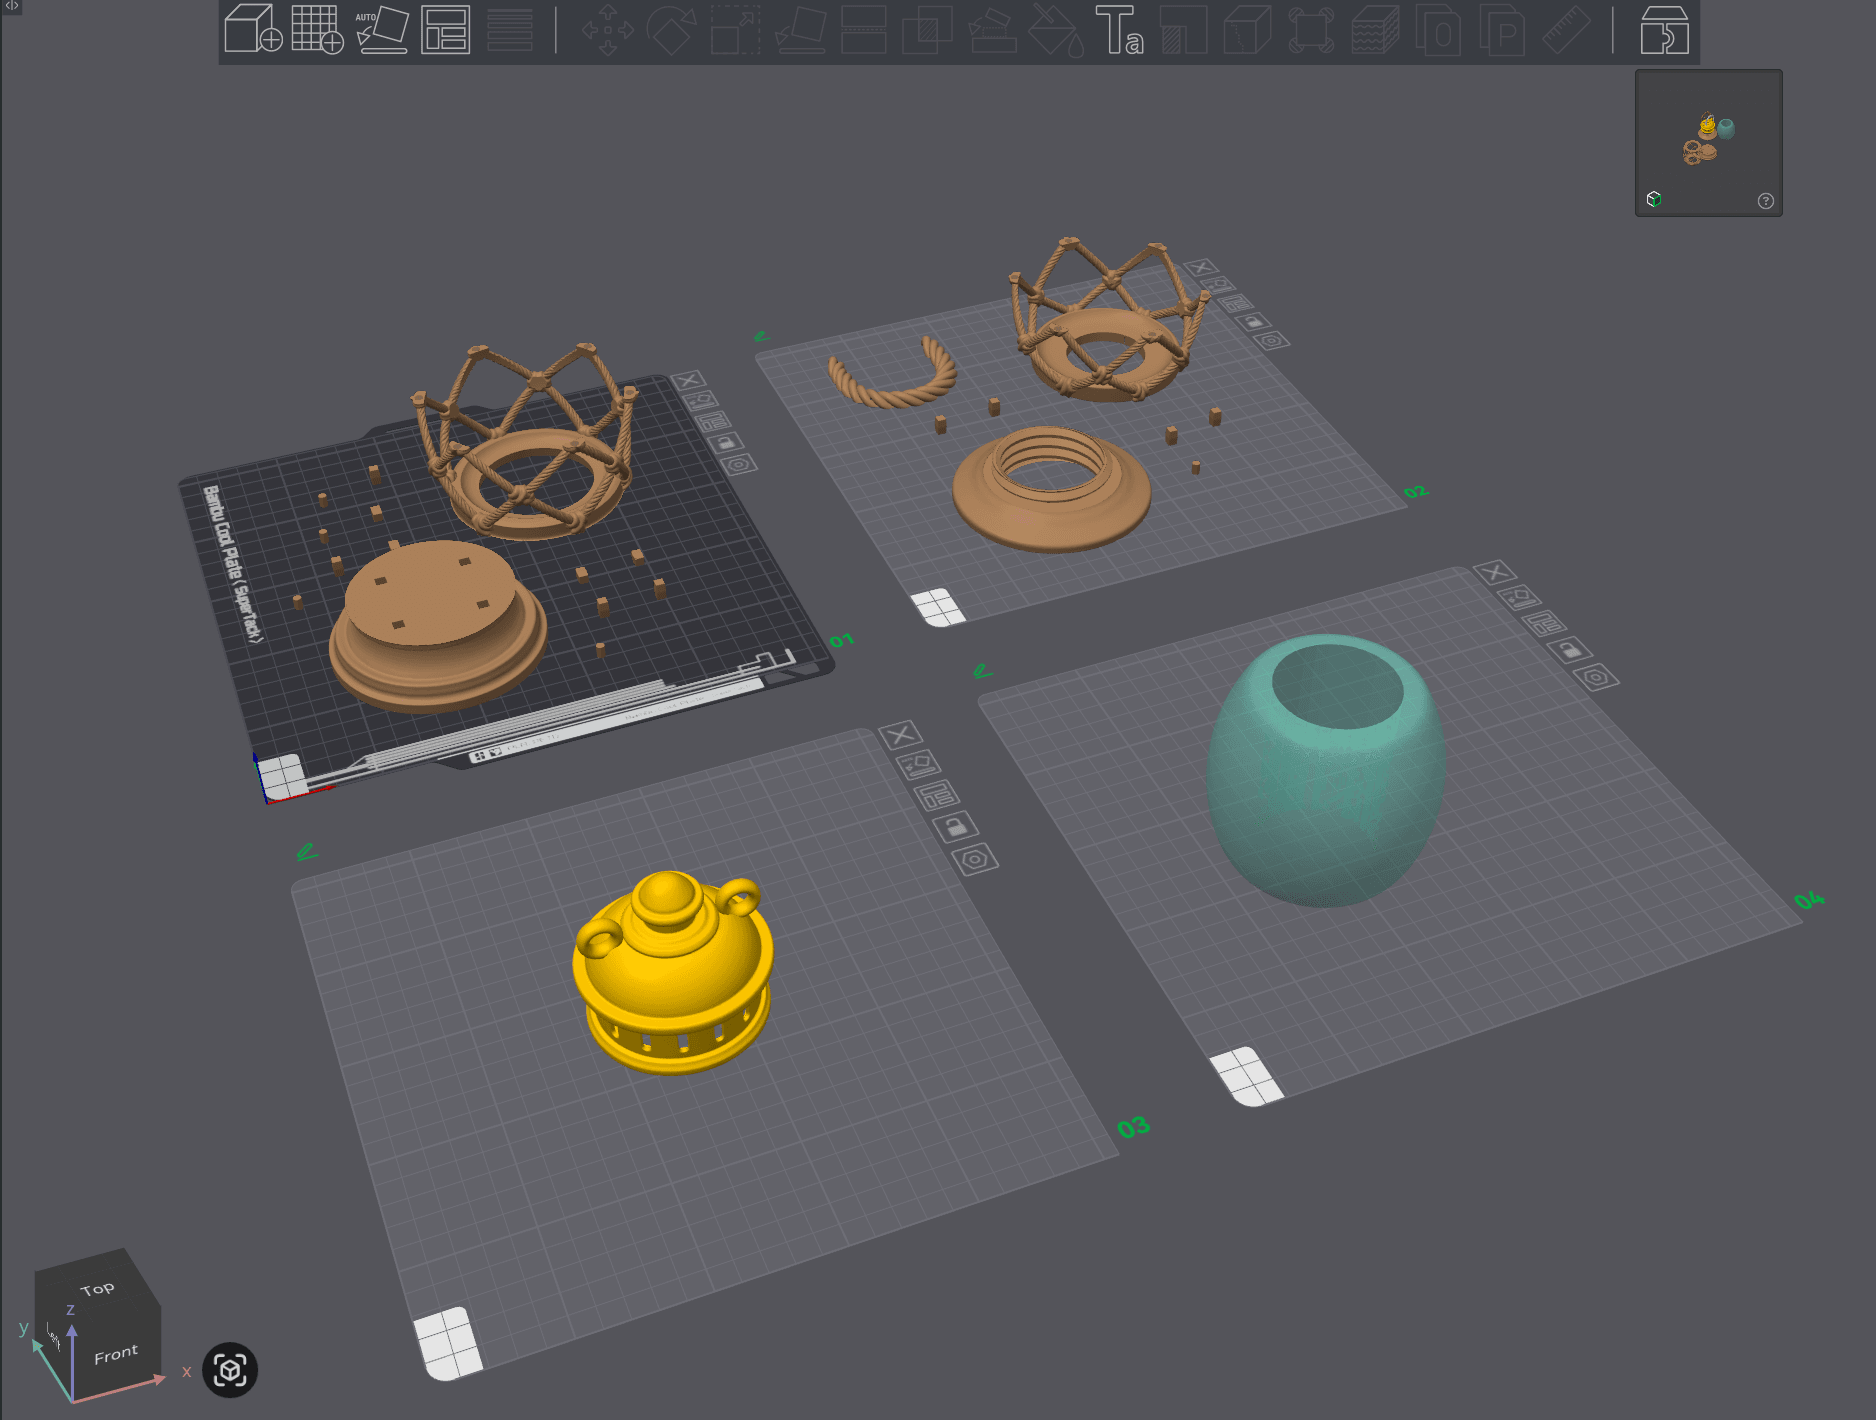The width and height of the screenshot is (1876, 1420).
Task: Click the green plate number 03 label
Action: click(1134, 1128)
